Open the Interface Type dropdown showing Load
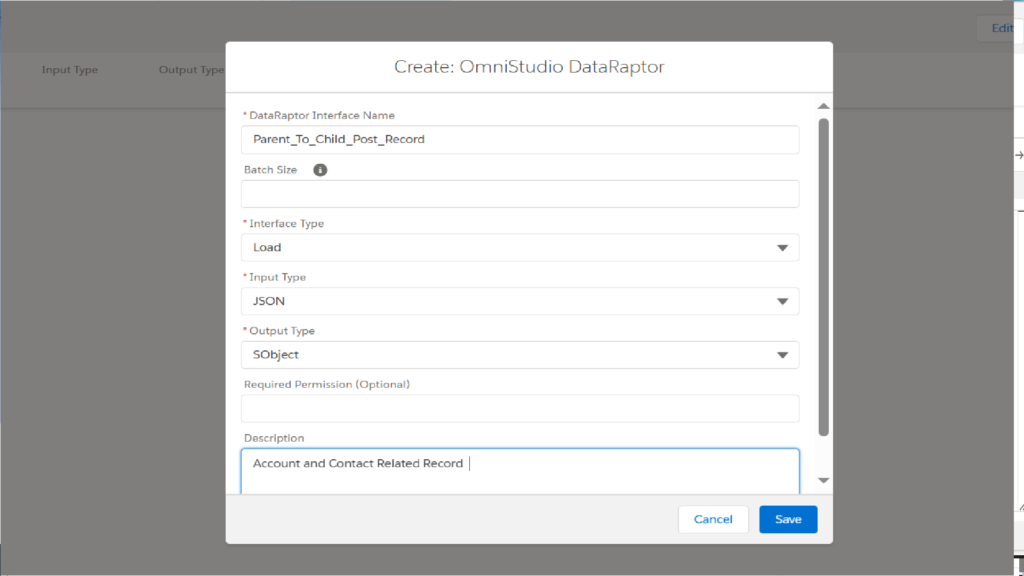 (520, 248)
